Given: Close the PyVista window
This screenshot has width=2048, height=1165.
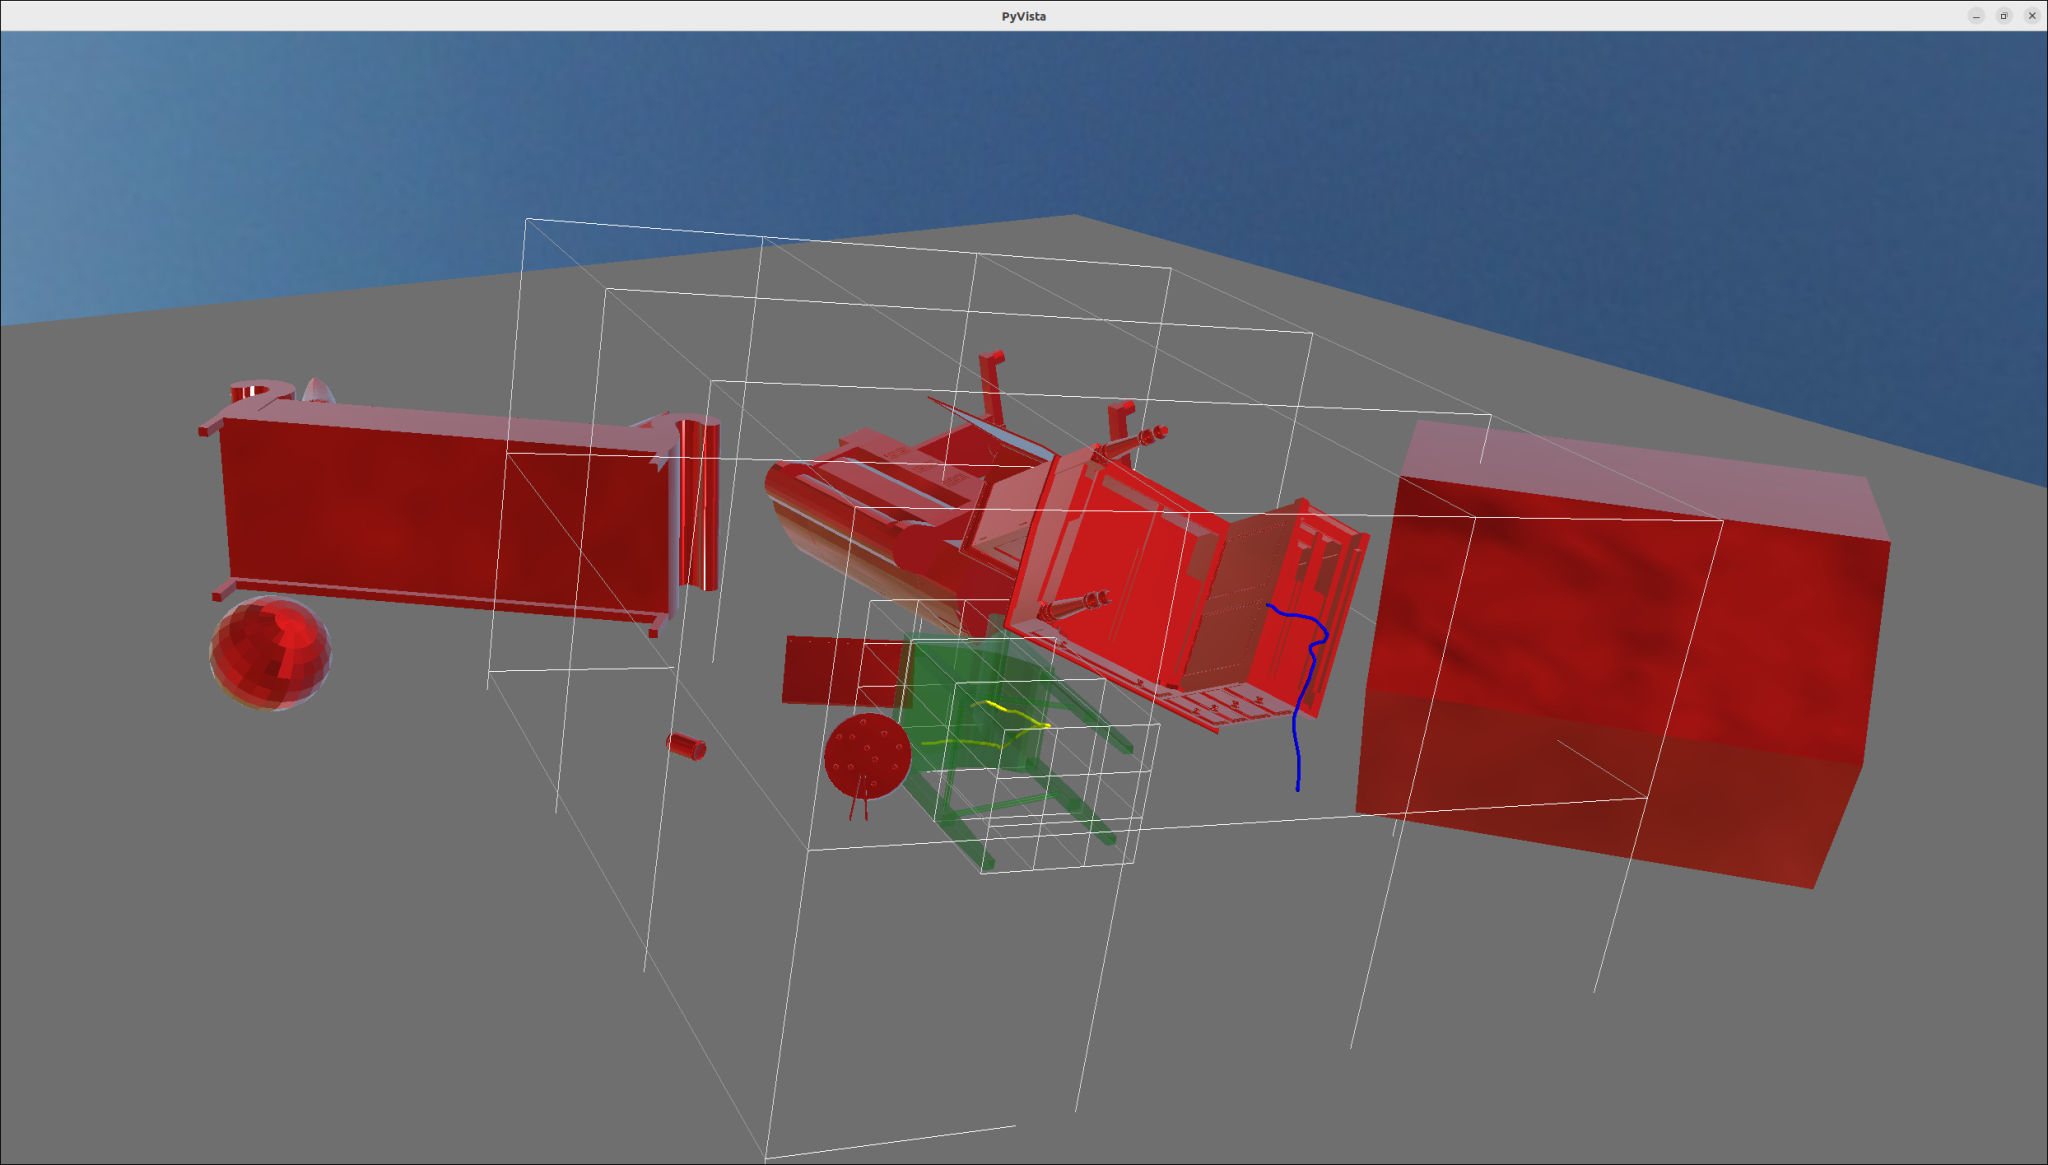Looking at the screenshot, I should (2032, 16).
